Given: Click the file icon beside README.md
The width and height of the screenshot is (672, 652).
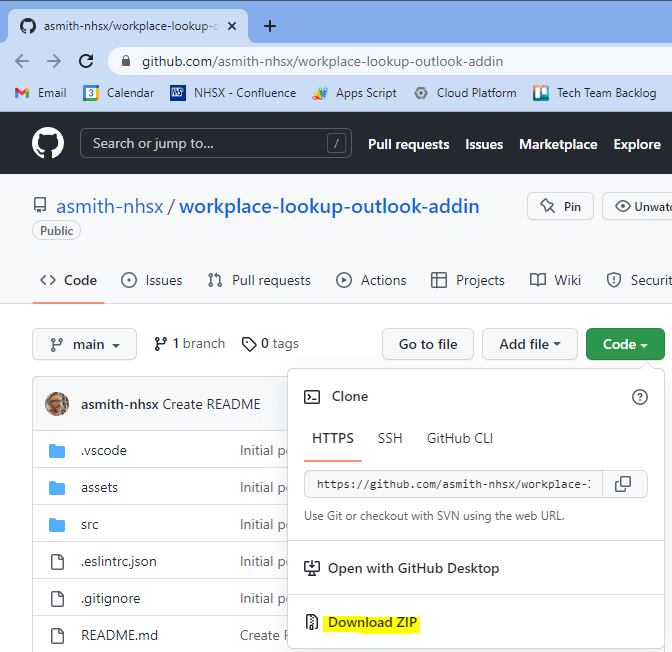Looking at the screenshot, I should point(57,635).
